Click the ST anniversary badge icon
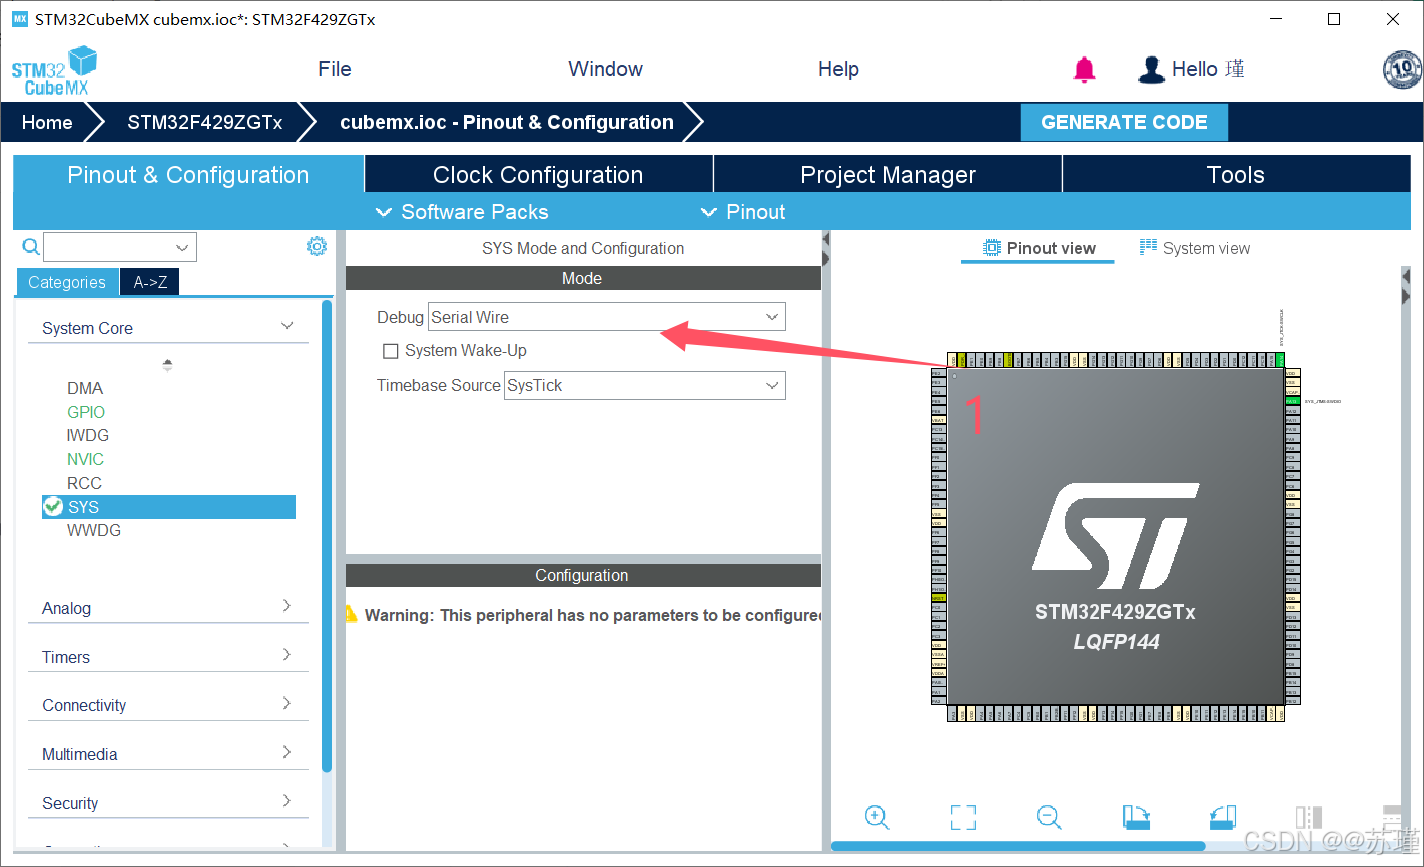Viewport: 1424px width, 867px height. pos(1402,69)
